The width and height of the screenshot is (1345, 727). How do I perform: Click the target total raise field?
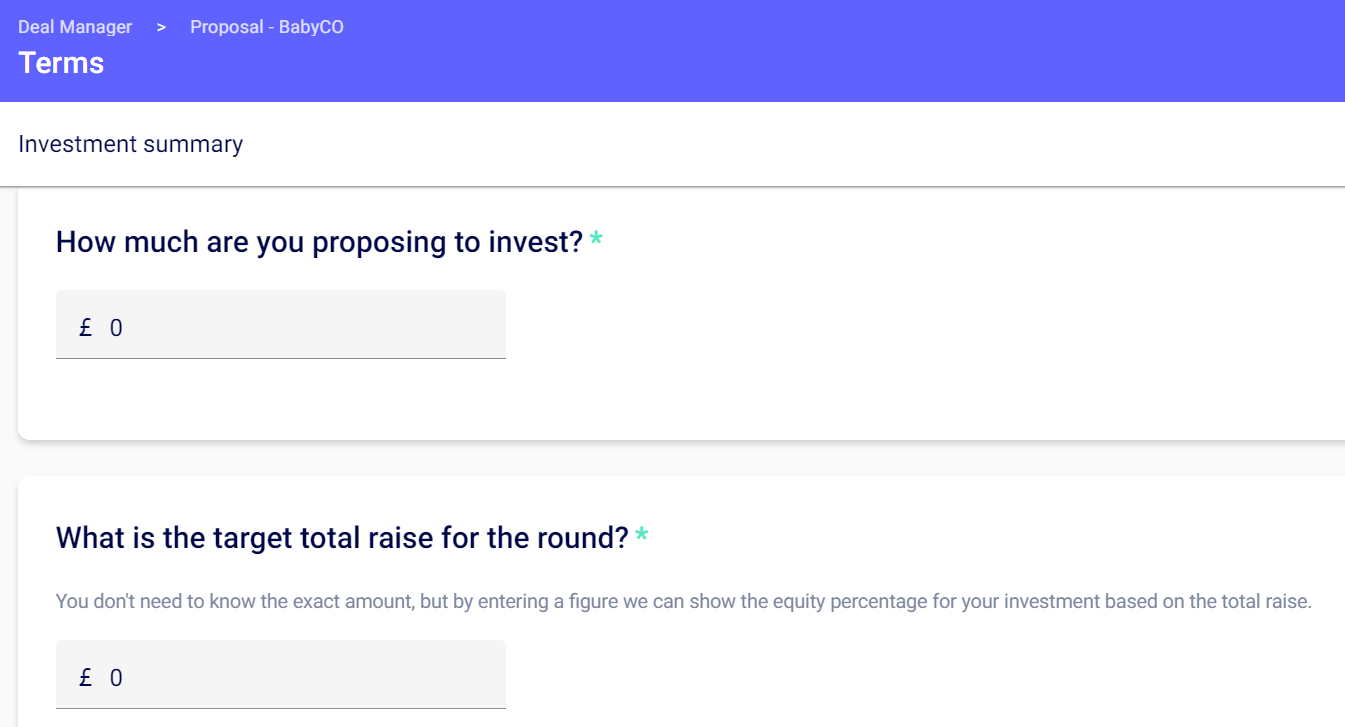pos(300,677)
